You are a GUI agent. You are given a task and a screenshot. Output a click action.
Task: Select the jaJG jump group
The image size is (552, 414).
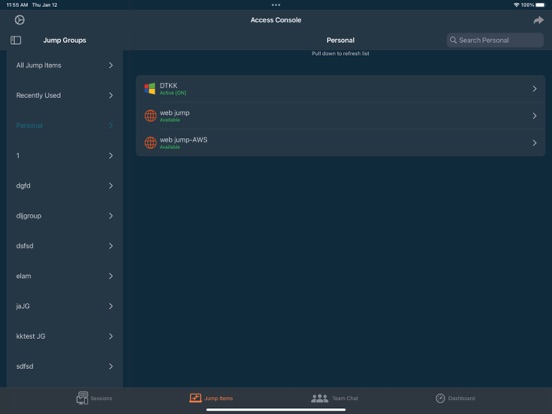pos(65,306)
